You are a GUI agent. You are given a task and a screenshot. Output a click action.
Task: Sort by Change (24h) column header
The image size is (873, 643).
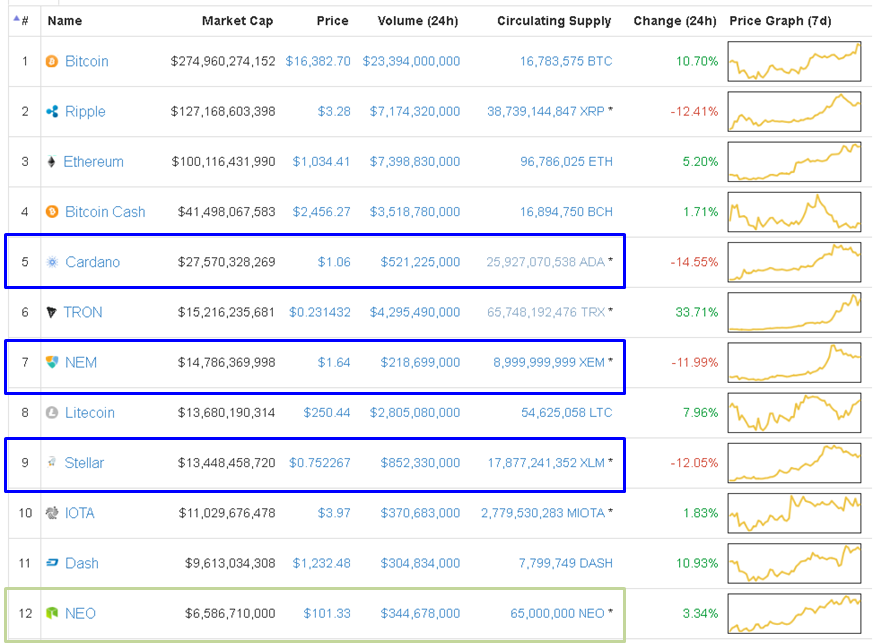(675, 20)
